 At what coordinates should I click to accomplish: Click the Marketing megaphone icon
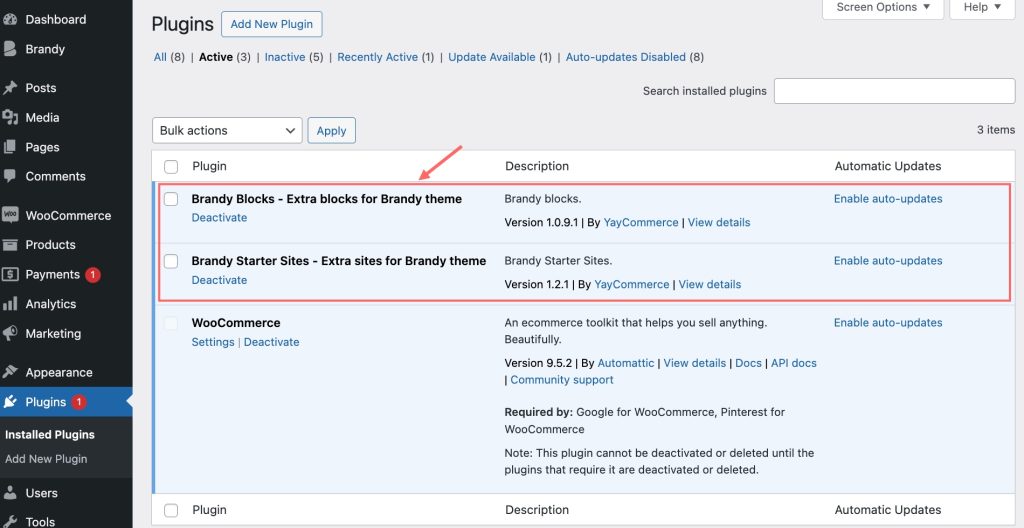click(x=10, y=333)
